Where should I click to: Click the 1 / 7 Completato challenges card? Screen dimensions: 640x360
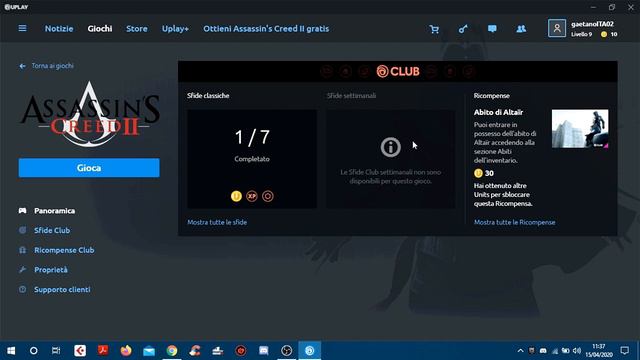pos(252,159)
